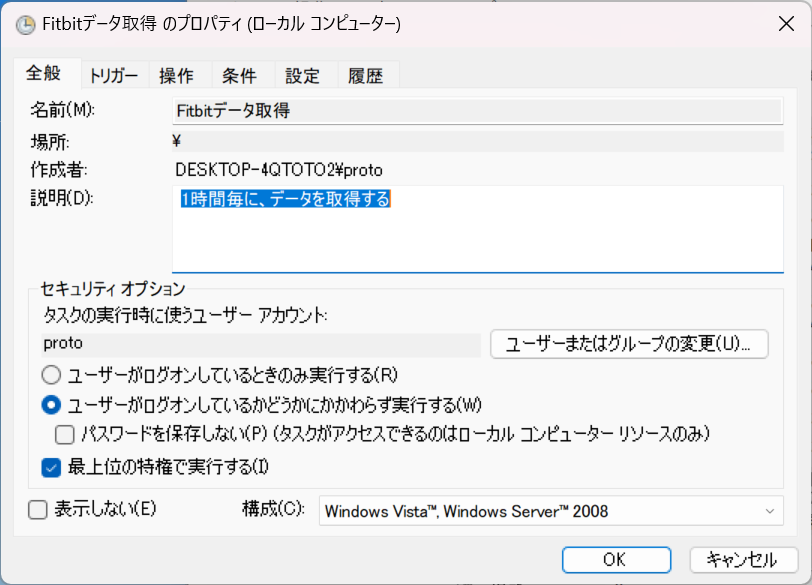812x585 pixels.
Task: Choose ユーザーがログオンしているかどうかにかかわらず実行する radio option
Action: (x=51, y=405)
